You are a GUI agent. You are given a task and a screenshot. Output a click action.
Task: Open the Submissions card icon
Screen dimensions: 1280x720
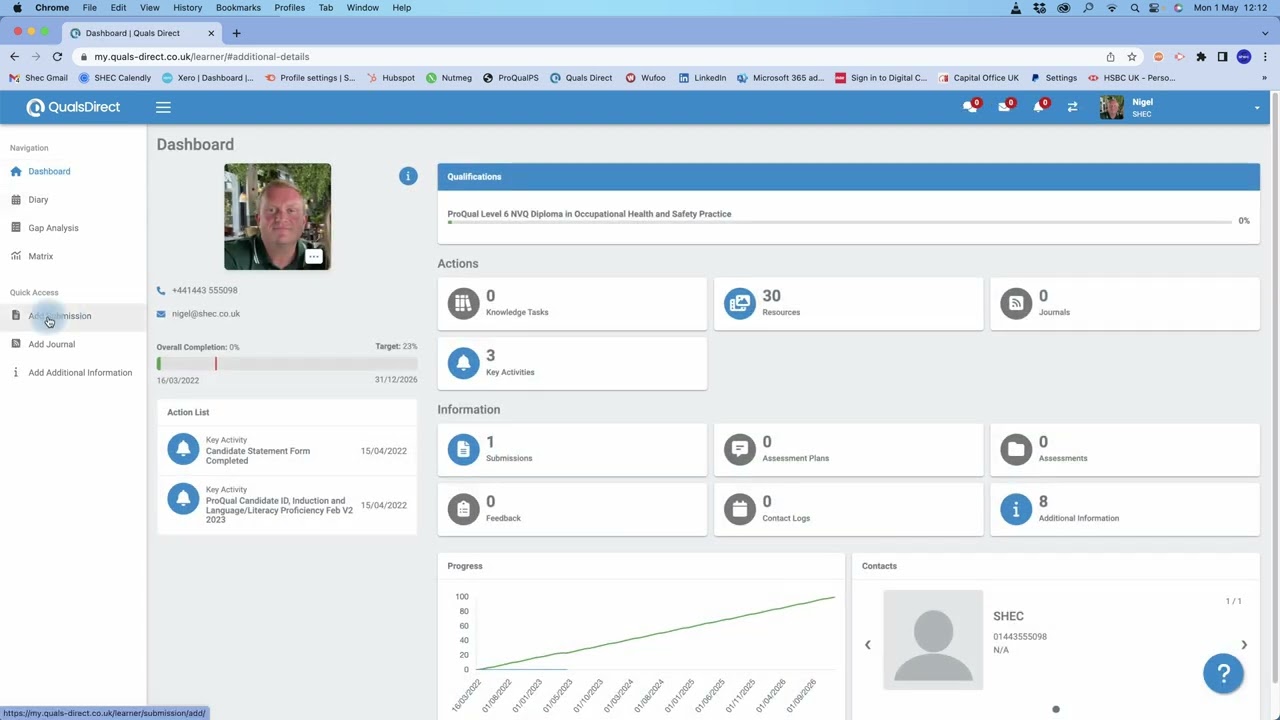463,449
